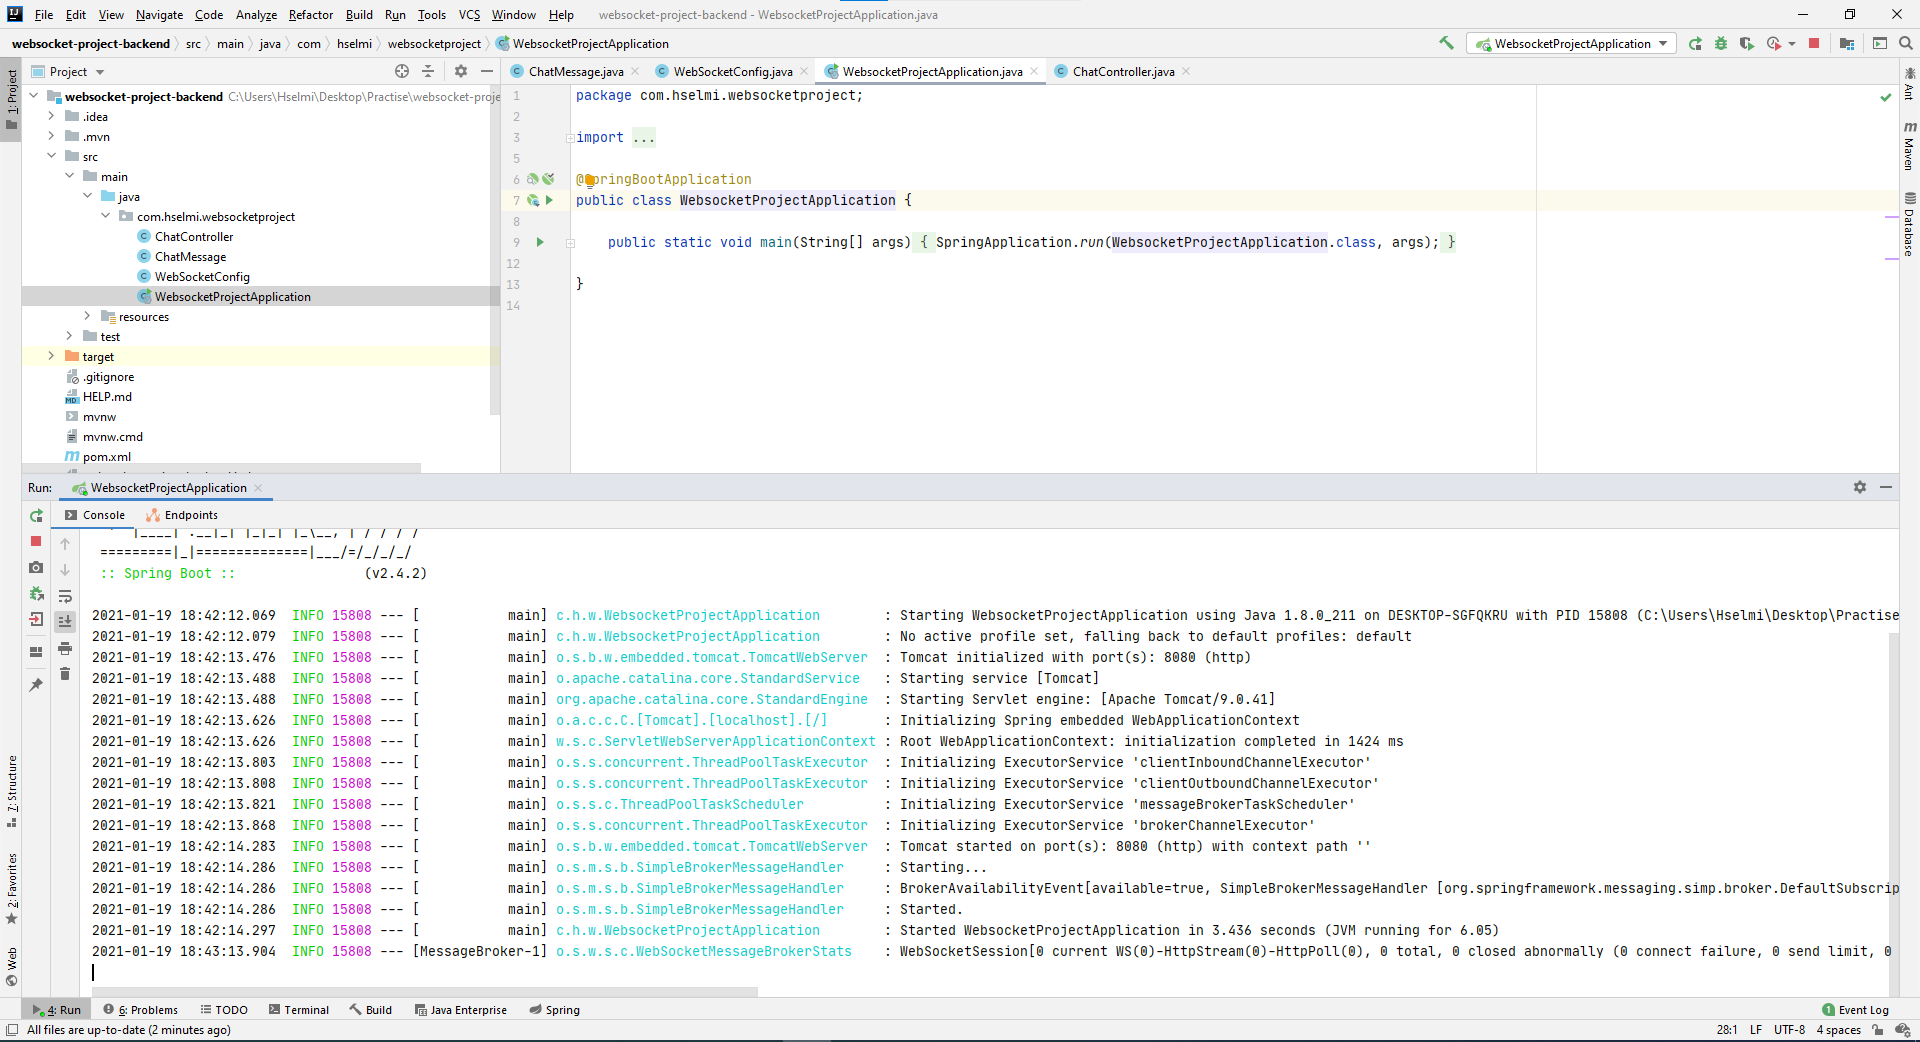Toggle the Favorites side tool window
The width and height of the screenshot is (1920, 1042).
(11, 888)
